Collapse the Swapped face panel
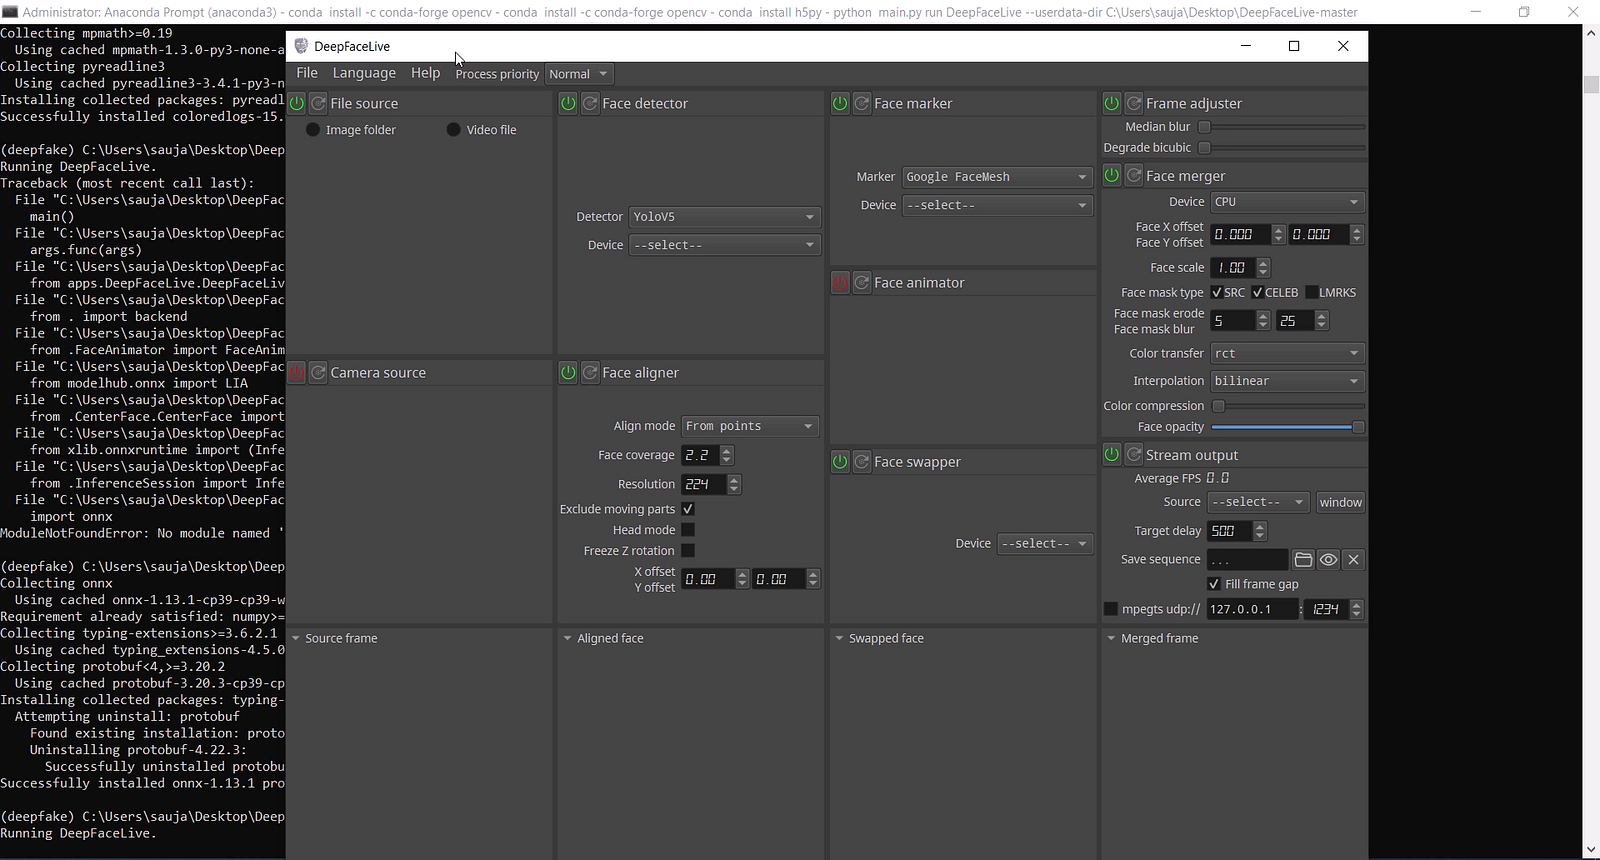Screen dimensions: 1600x860 pyautogui.click(x=840, y=638)
